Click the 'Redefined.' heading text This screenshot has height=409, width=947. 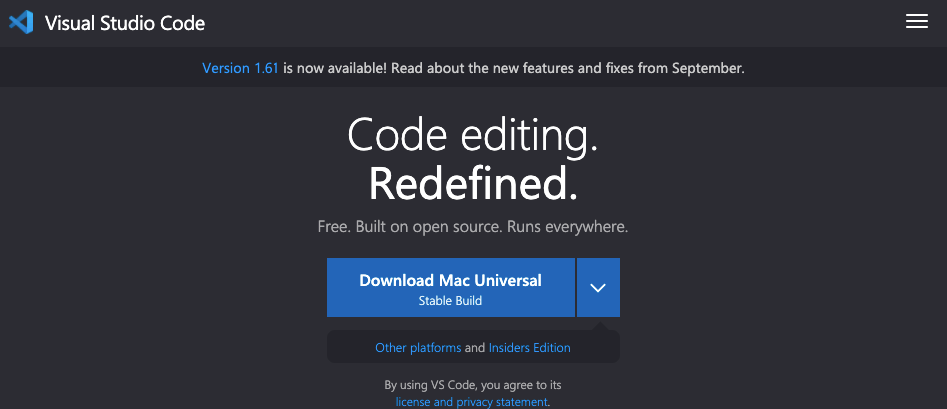[x=473, y=184]
